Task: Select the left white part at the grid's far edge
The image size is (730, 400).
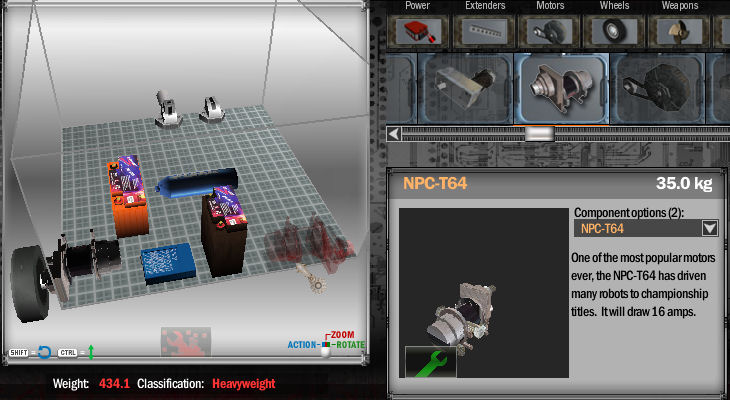Action: coord(167,109)
